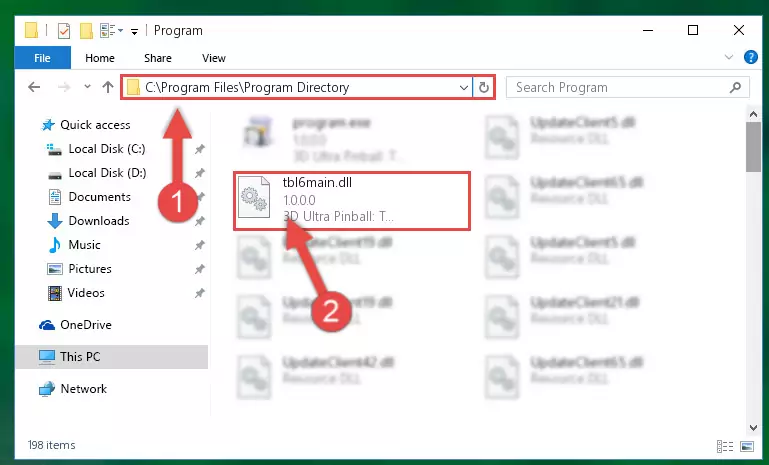Switch to the Home ribbon tab
Screen dimensions: 769x465
pyautogui.click(x=100, y=58)
